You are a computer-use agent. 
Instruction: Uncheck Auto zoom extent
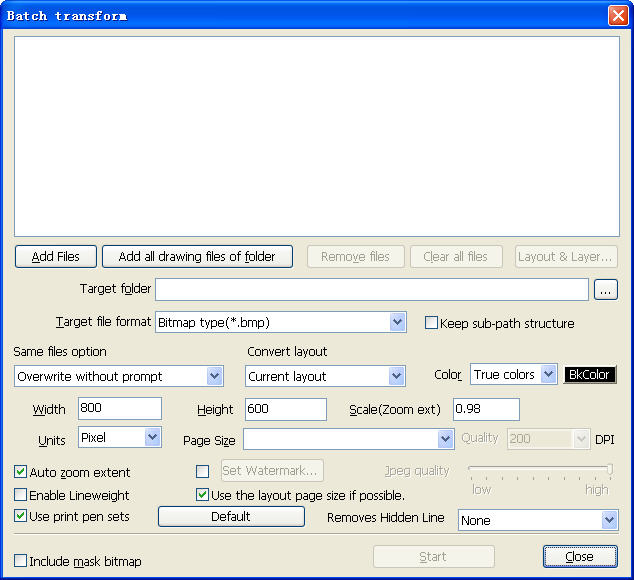21,472
